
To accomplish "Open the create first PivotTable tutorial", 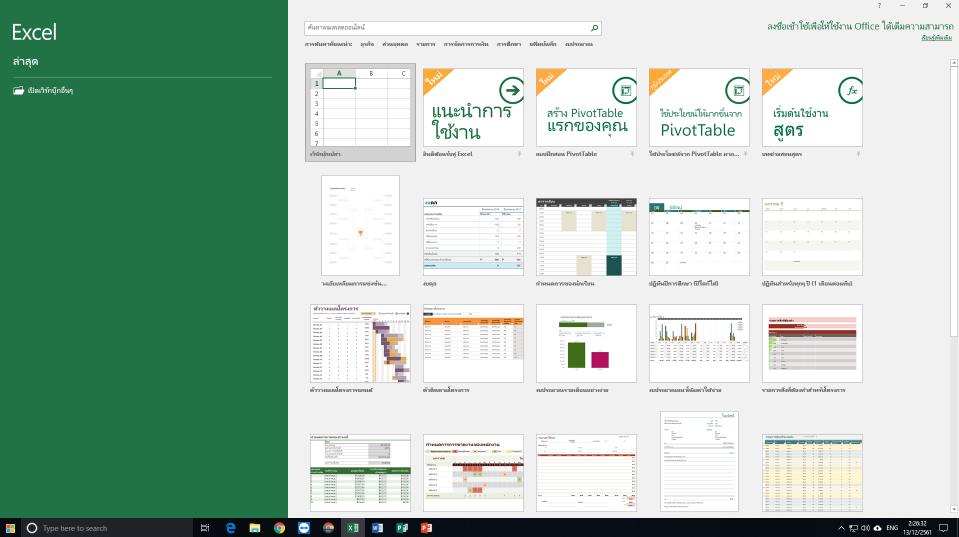I will 586,107.
